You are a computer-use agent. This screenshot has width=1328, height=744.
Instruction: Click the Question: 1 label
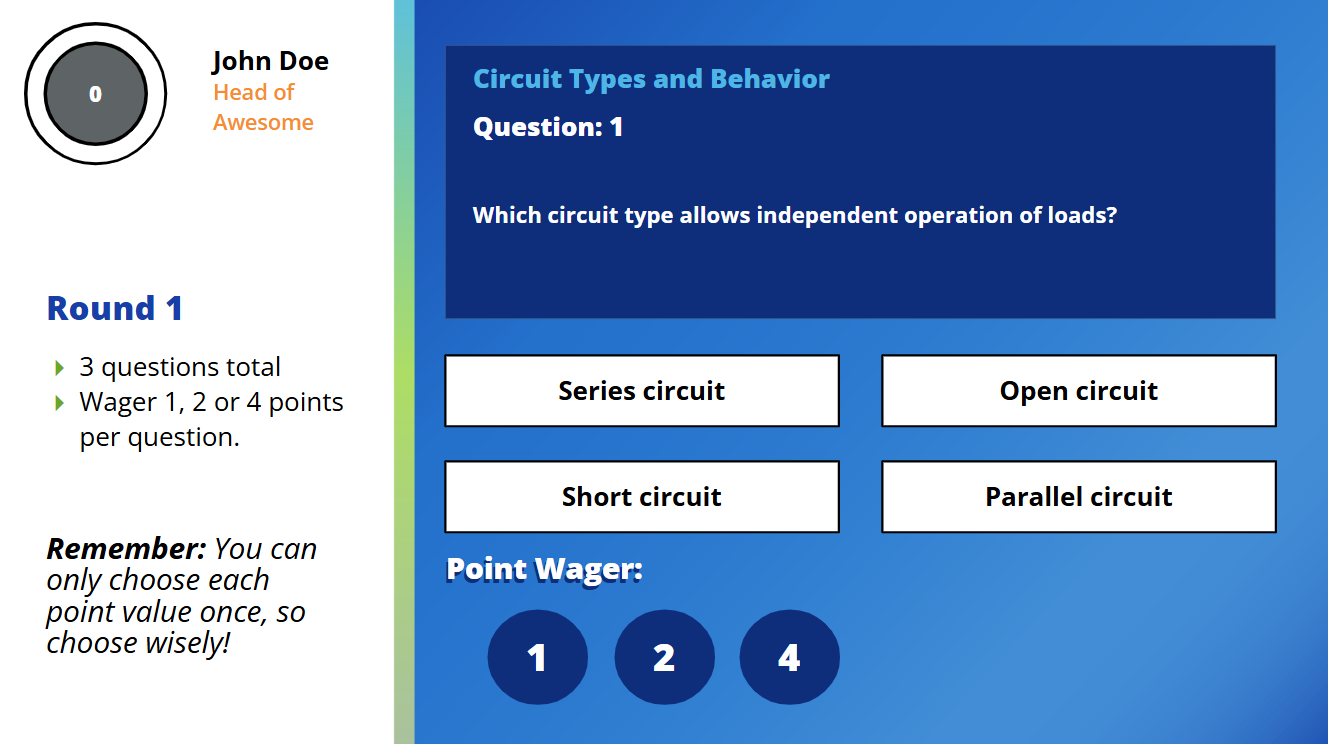coord(548,127)
